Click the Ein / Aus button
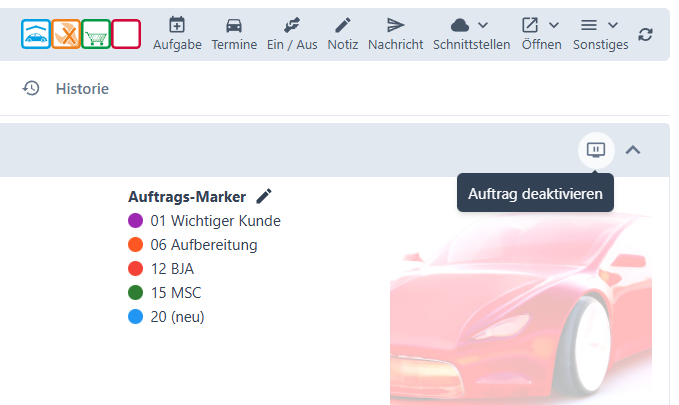This screenshot has width=679, height=405. coord(292,34)
